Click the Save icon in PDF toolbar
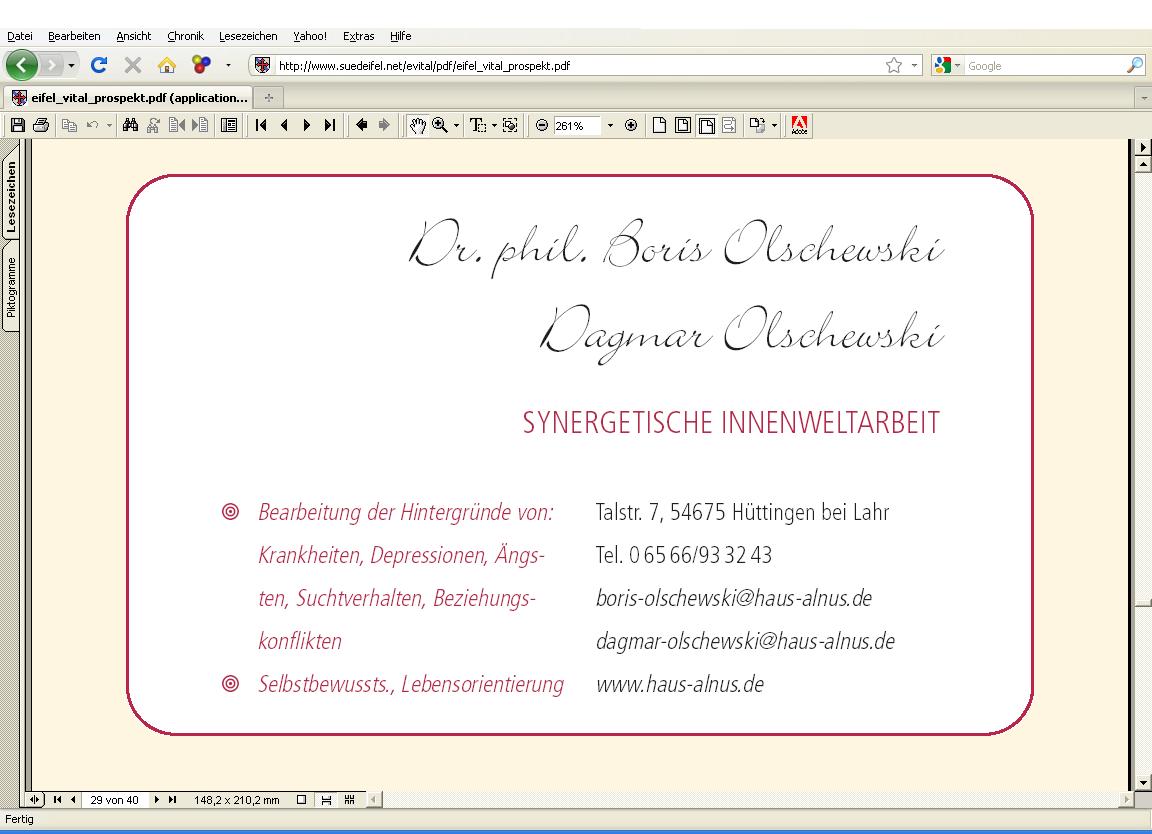 click(17, 126)
